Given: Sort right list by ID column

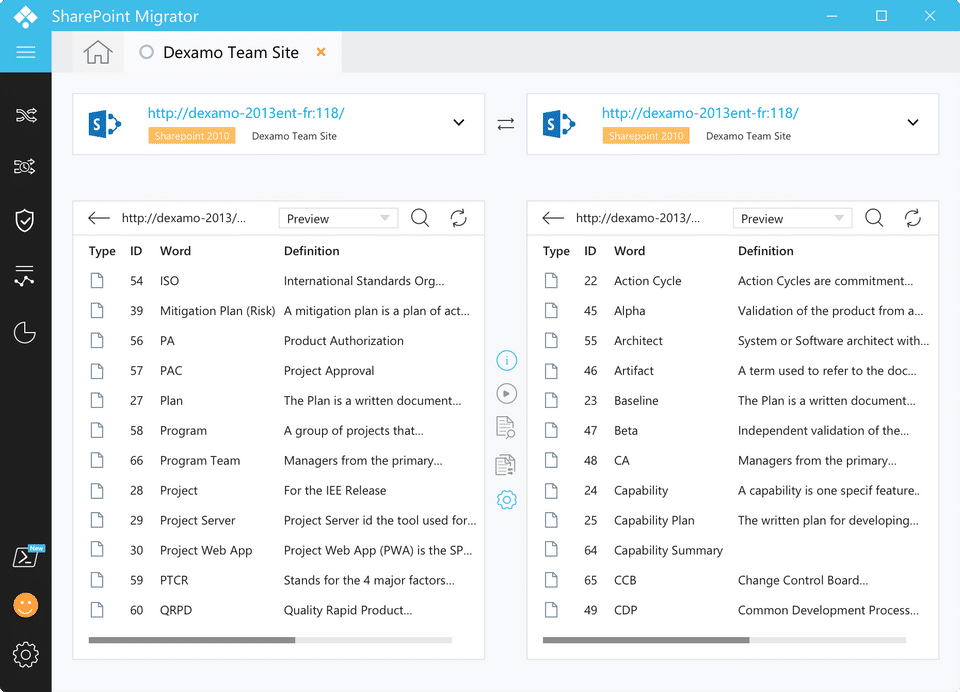Looking at the screenshot, I should click(590, 251).
